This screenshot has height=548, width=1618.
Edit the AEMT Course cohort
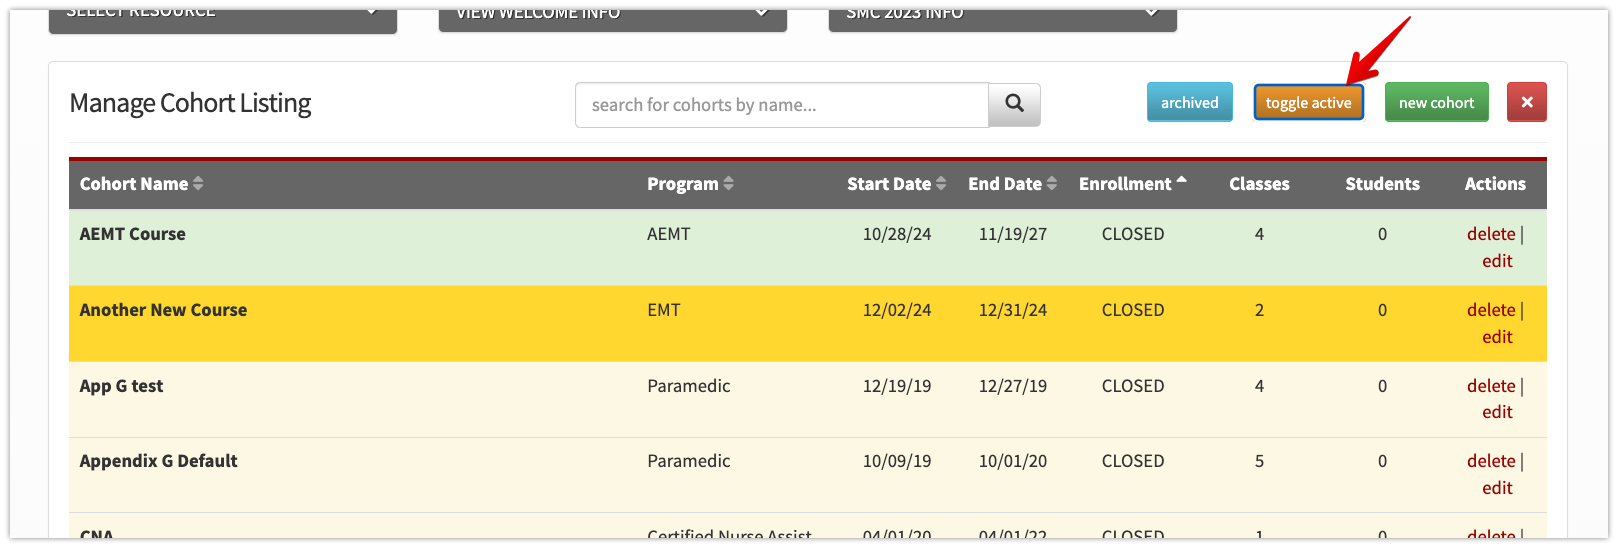(x=1497, y=261)
